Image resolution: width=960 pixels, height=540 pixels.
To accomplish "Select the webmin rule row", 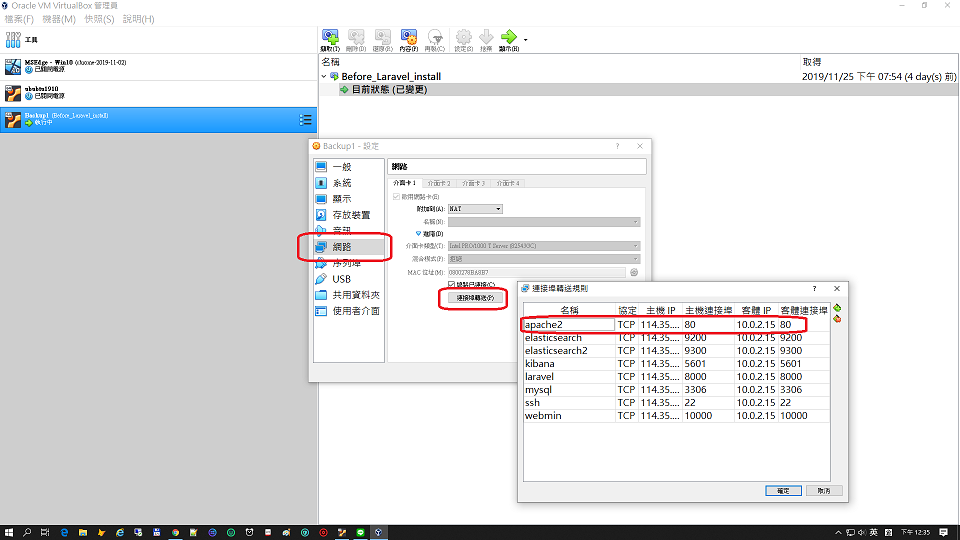I will click(x=677, y=415).
